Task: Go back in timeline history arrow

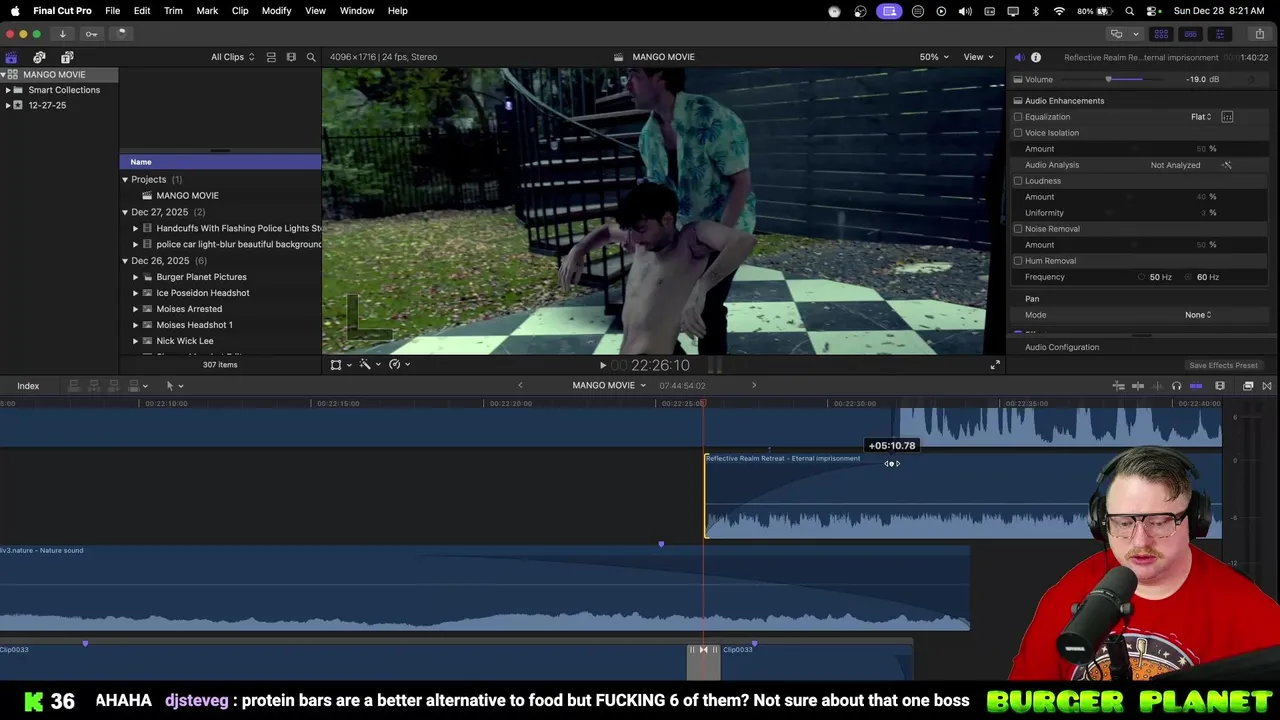Action: [x=520, y=386]
